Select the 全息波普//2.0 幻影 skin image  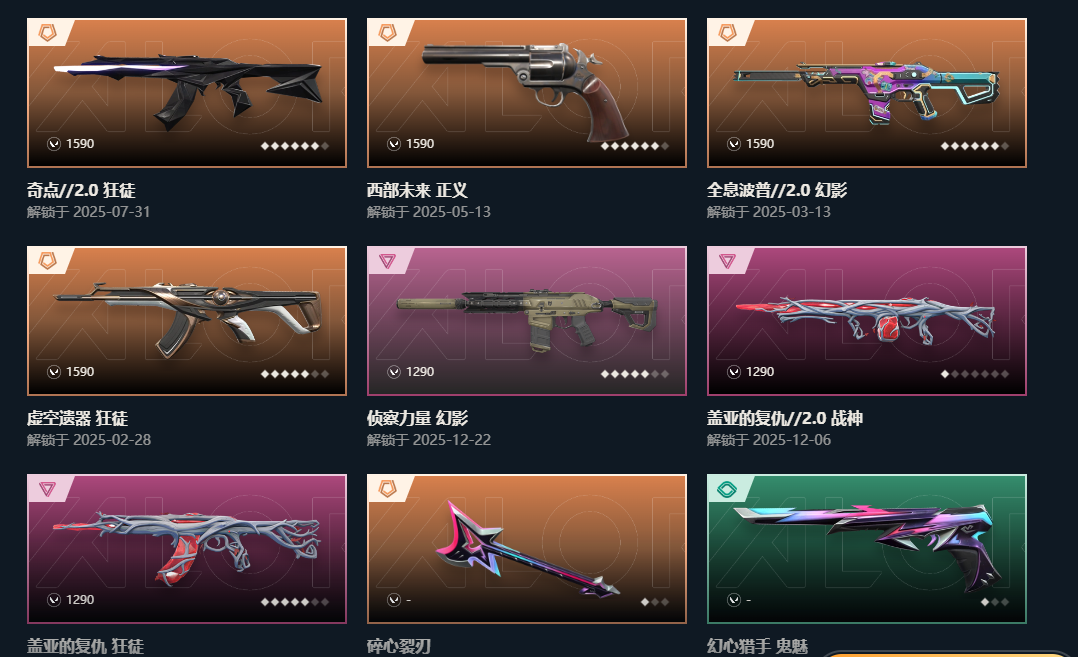[x=867, y=93]
